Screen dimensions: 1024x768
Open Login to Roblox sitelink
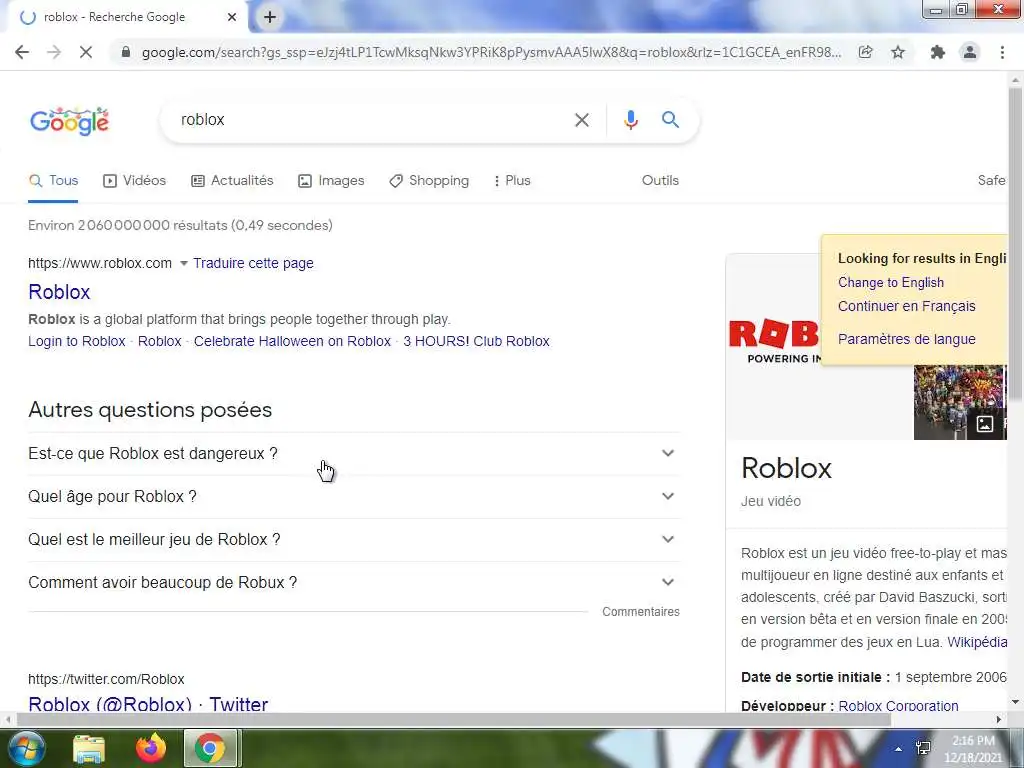76,341
